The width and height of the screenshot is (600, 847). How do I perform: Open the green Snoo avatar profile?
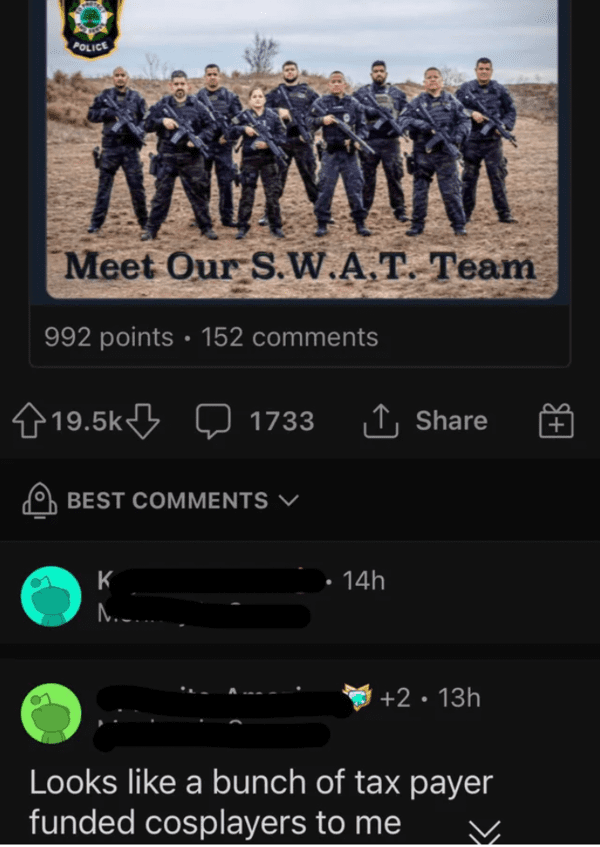(51, 714)
